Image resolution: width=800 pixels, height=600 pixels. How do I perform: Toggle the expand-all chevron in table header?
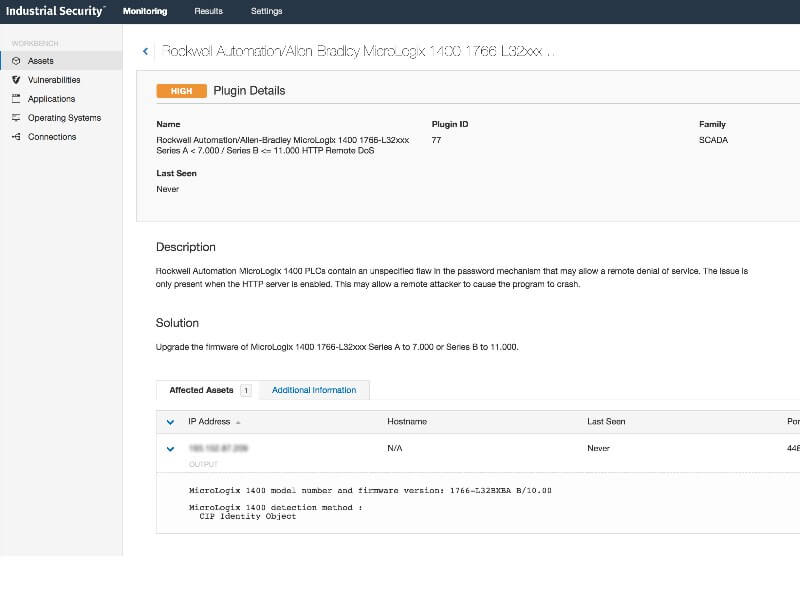point(170,422)
